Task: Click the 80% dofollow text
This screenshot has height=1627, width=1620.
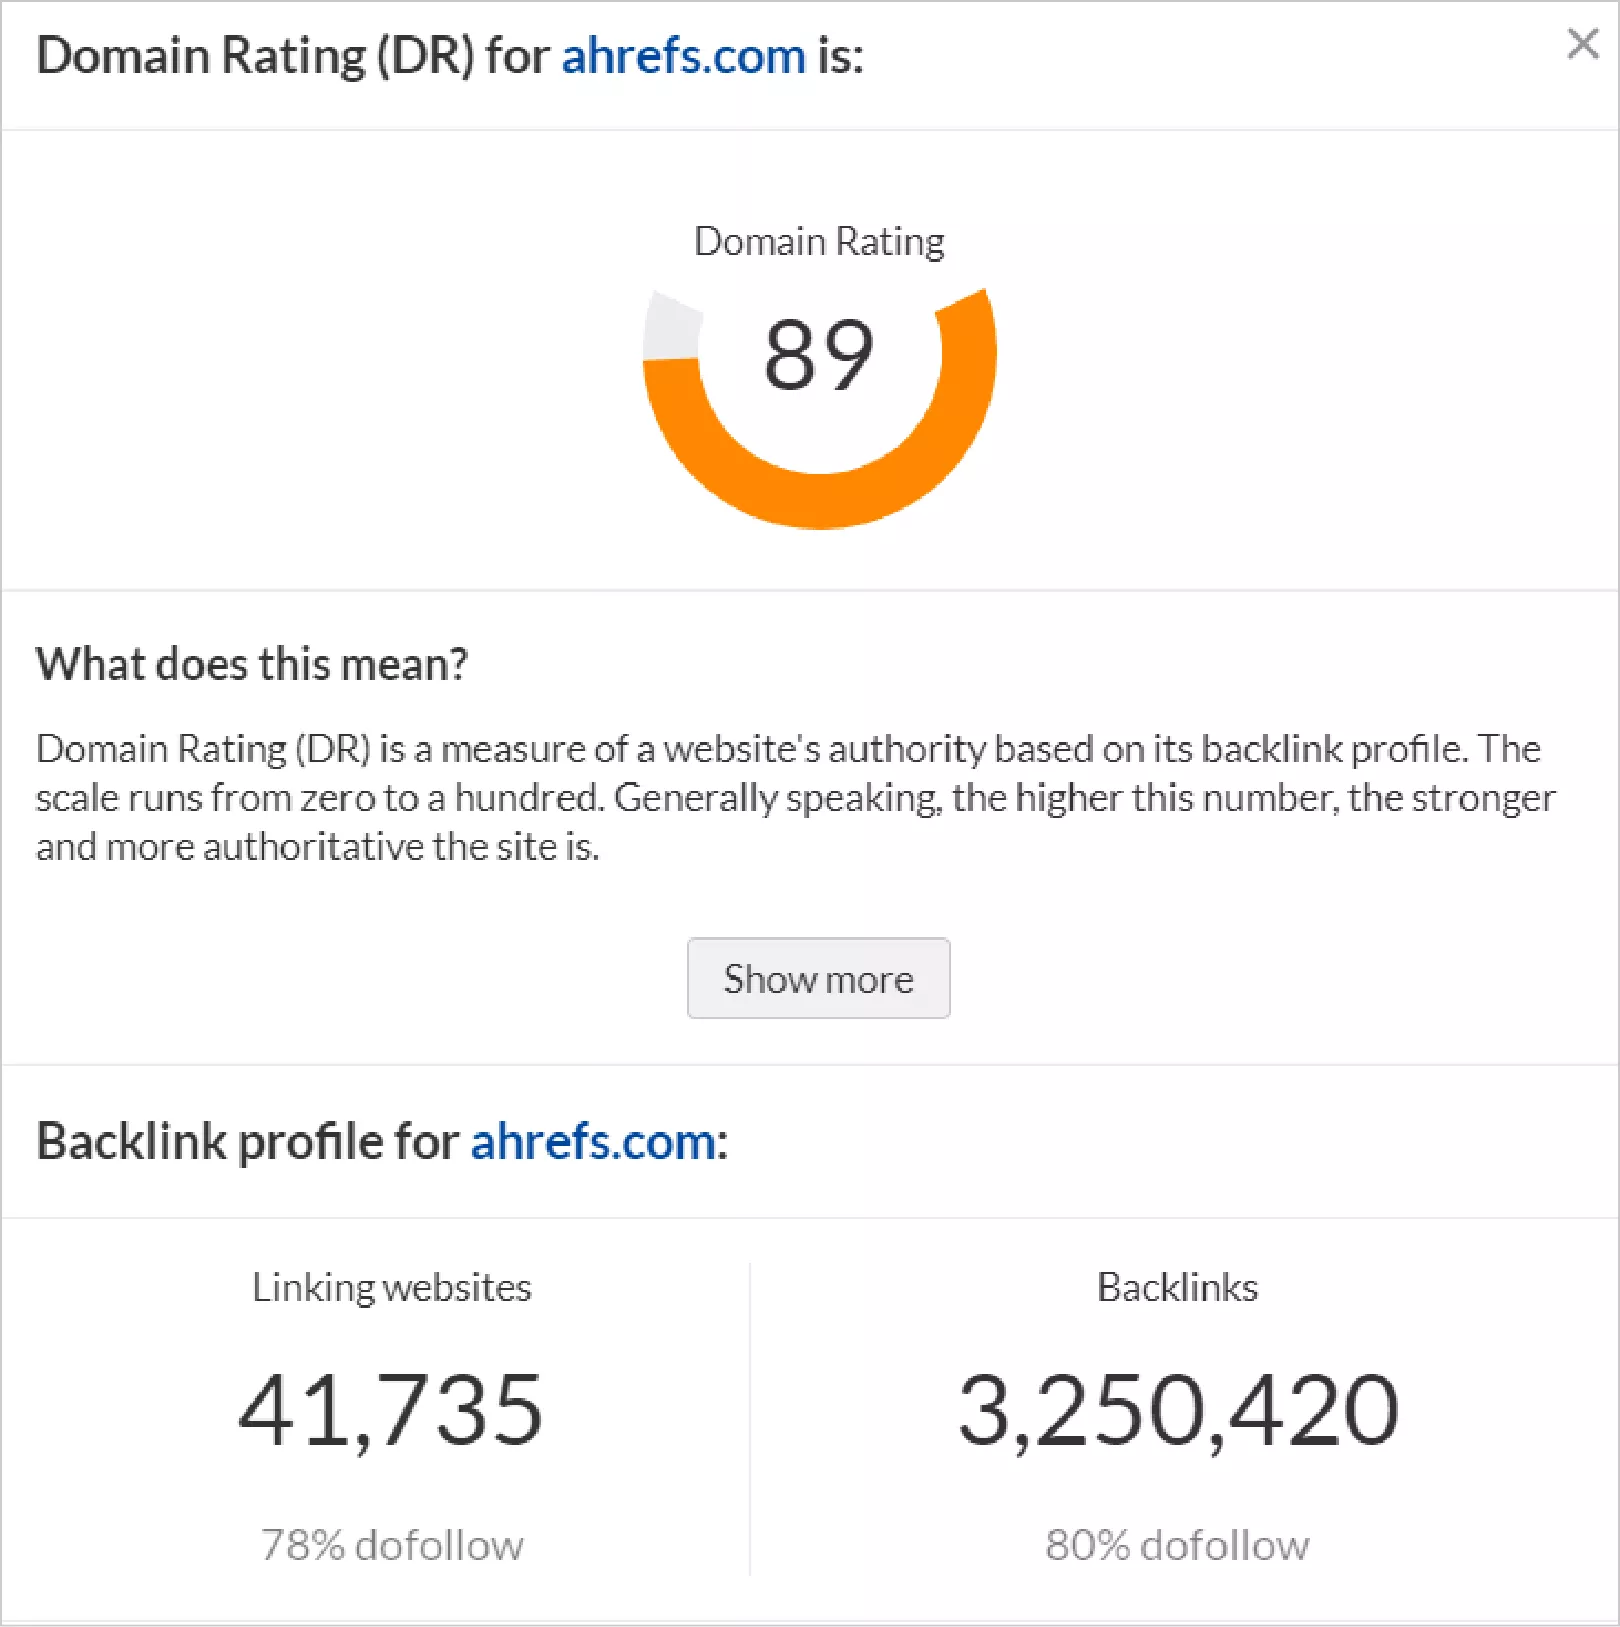Action: [x=1177, y=1545]
